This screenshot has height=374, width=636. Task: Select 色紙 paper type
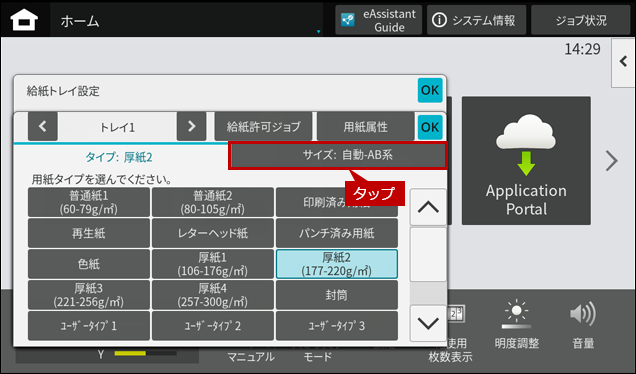[x=89, y=264]
